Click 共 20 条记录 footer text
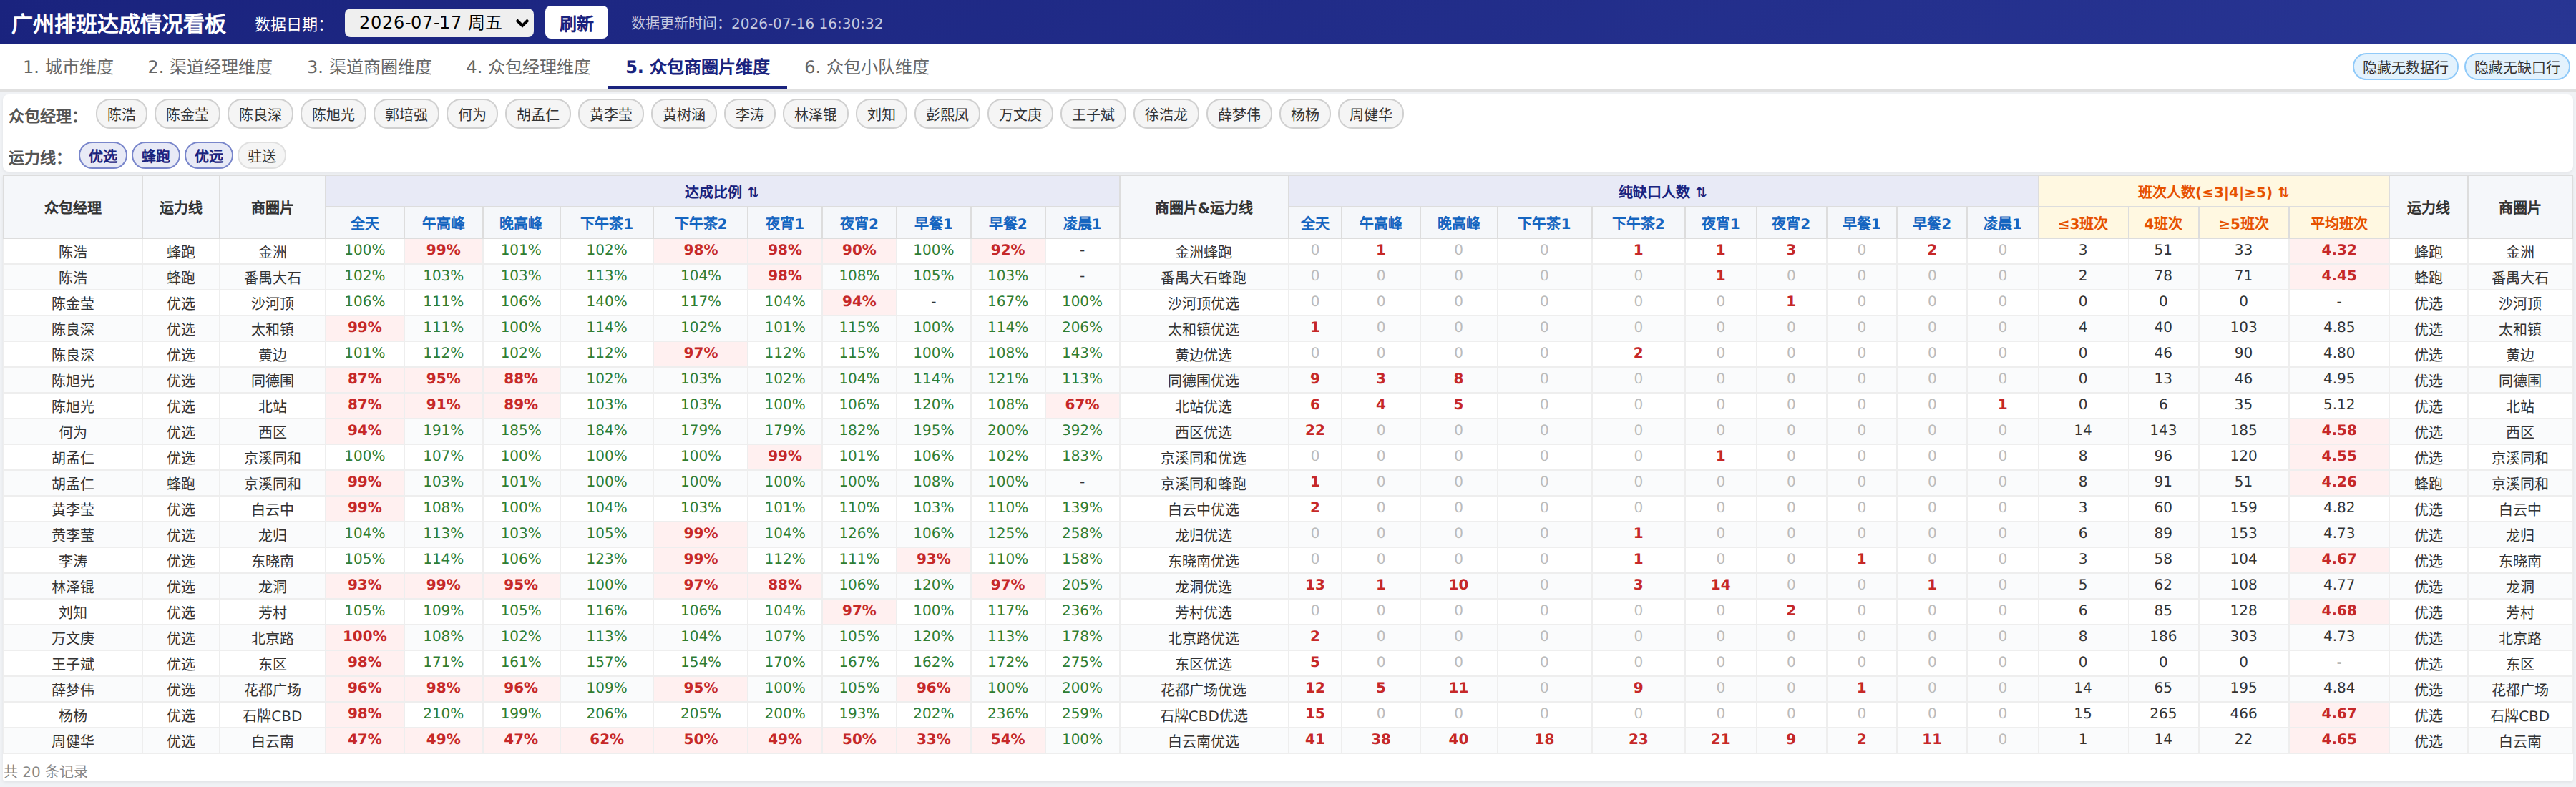The height and width of the screenshot is (787, 2576). coord(46,772)
